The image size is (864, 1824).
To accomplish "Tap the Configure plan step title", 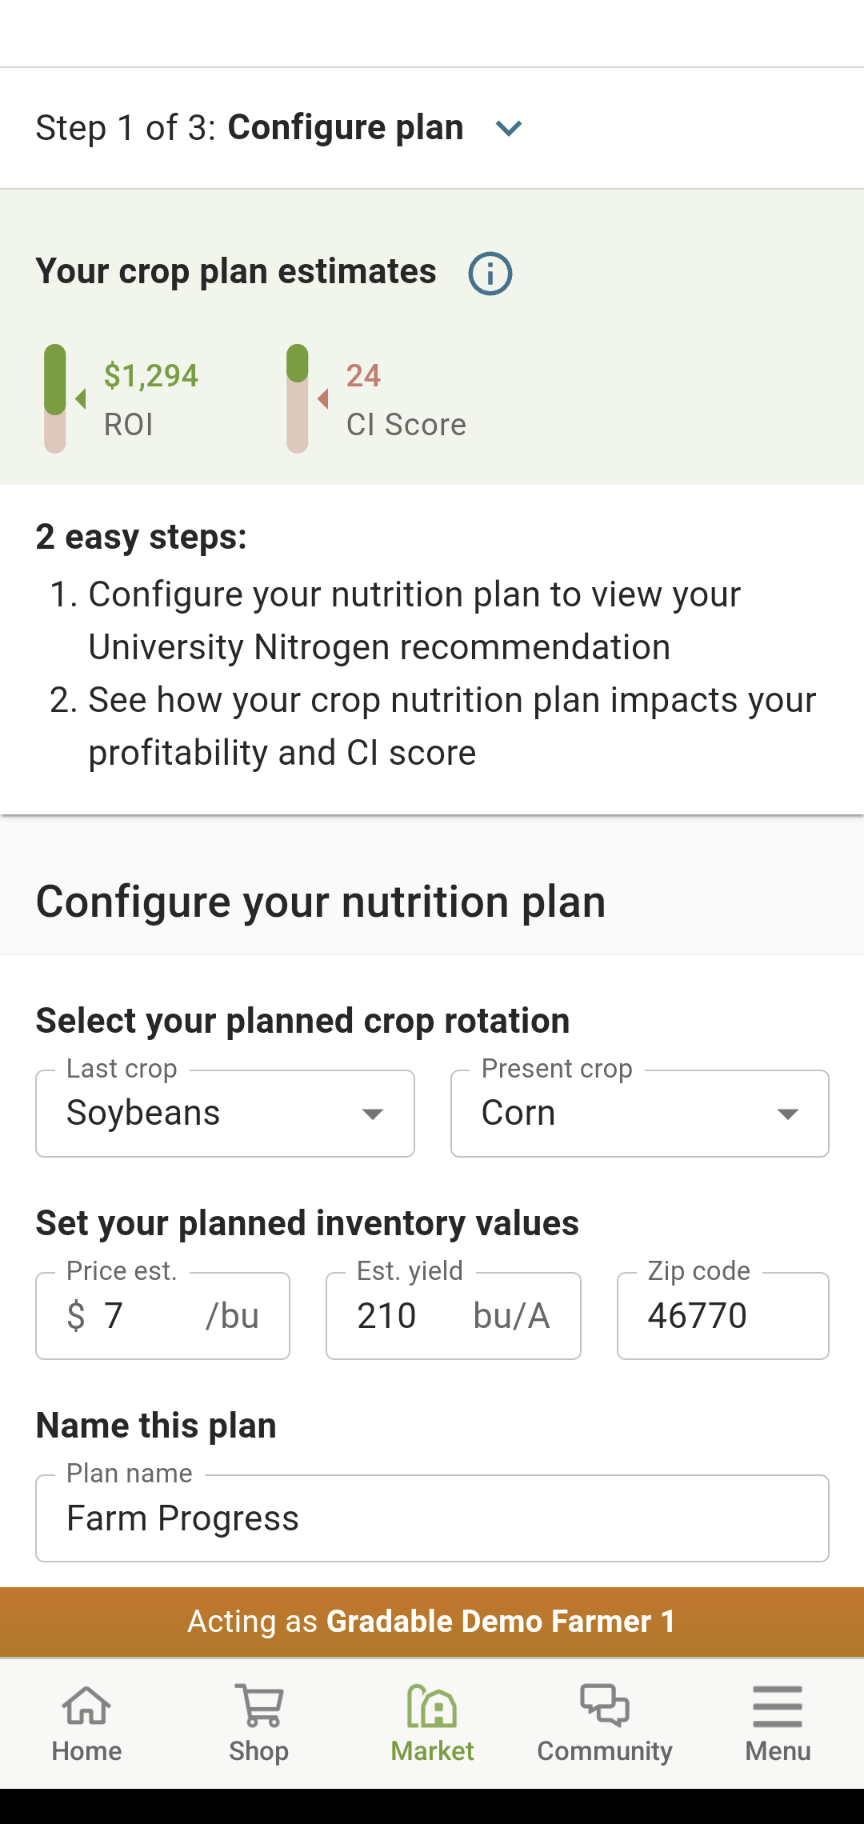I will (345, 128).
